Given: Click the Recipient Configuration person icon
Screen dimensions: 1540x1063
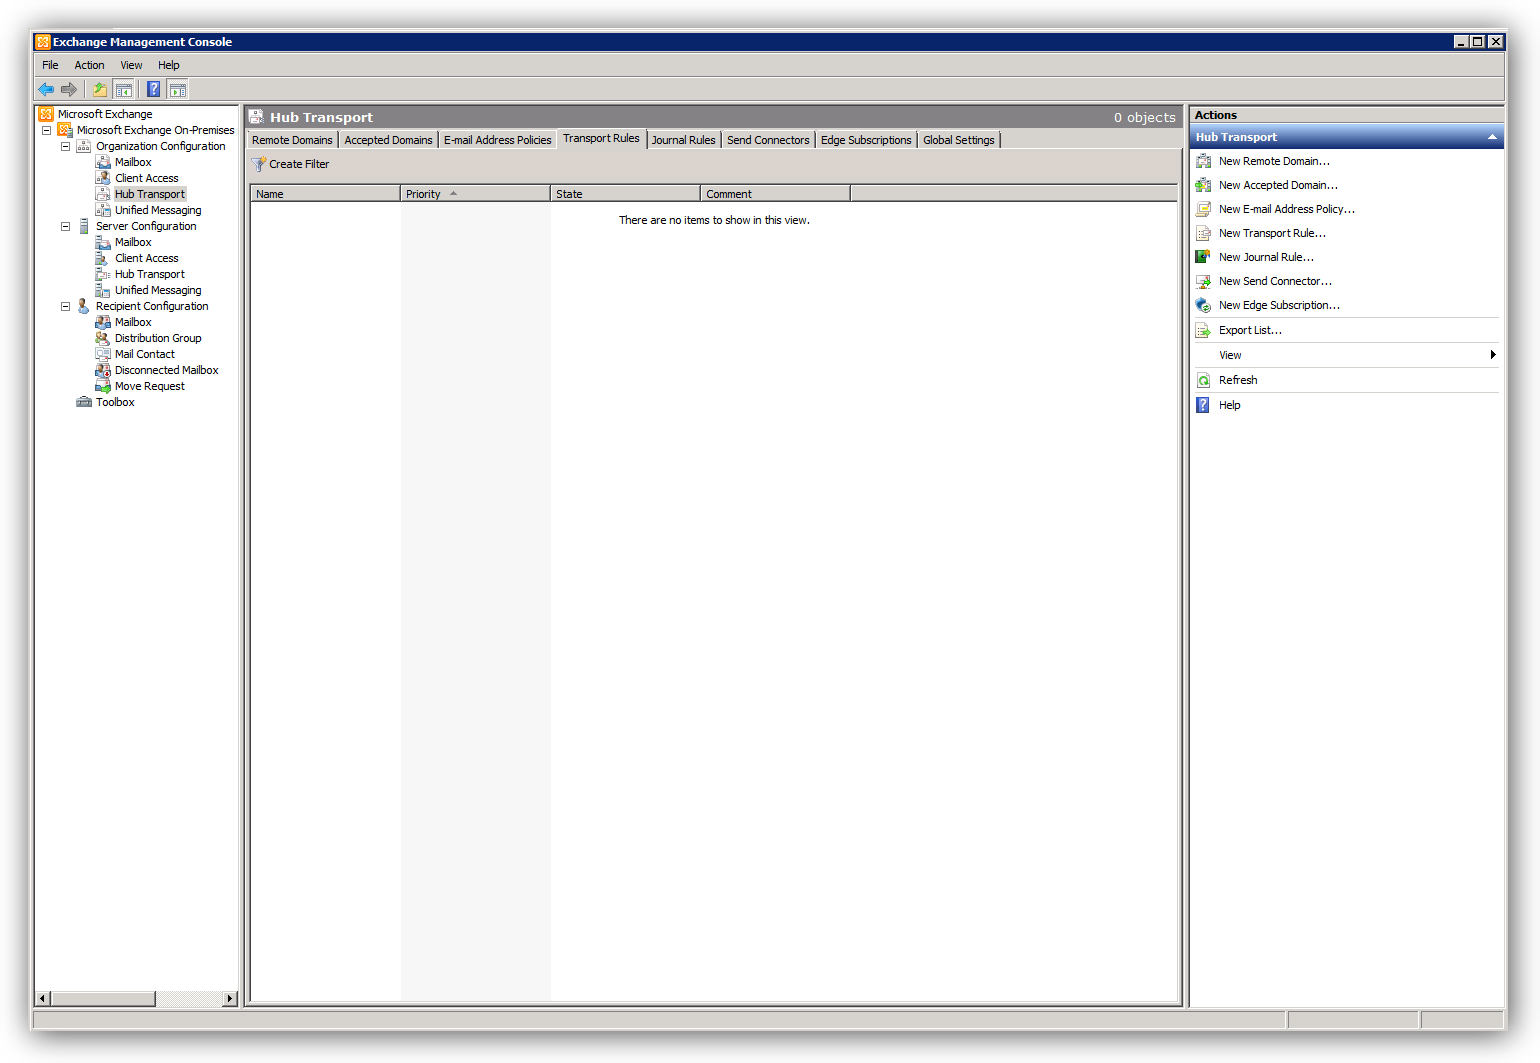Looking at the screenshot, I should pyautogui.click(x=84, y=306).
